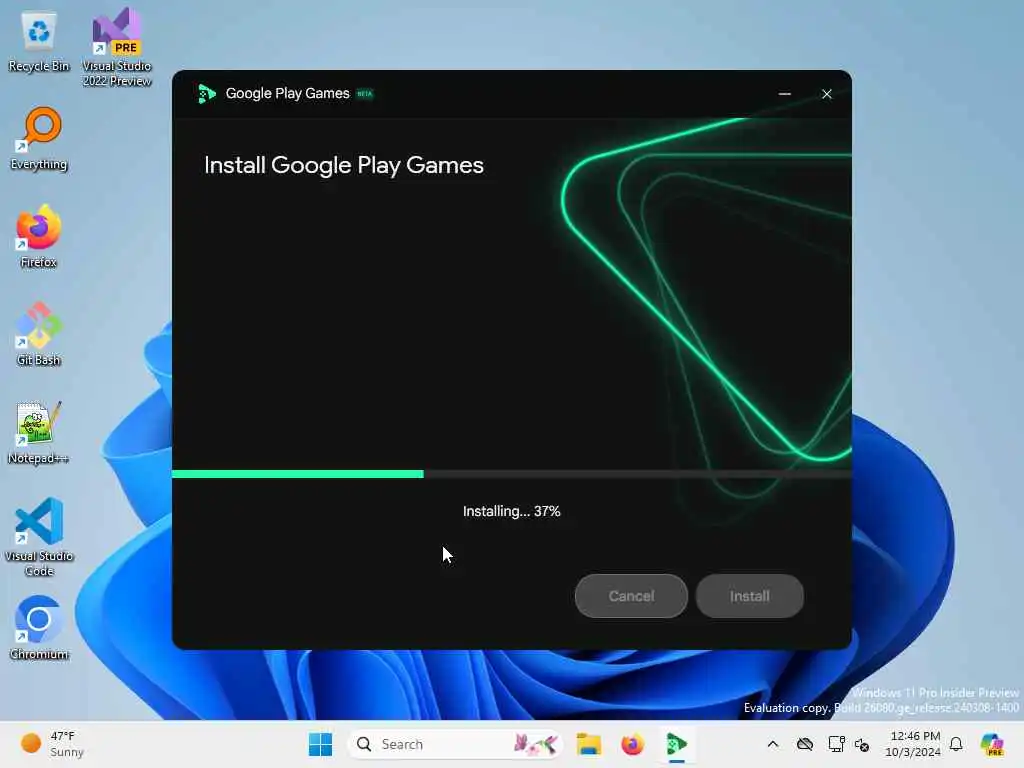
Task: Select the Chromium desktop shortcut
Action: point(39,628)
